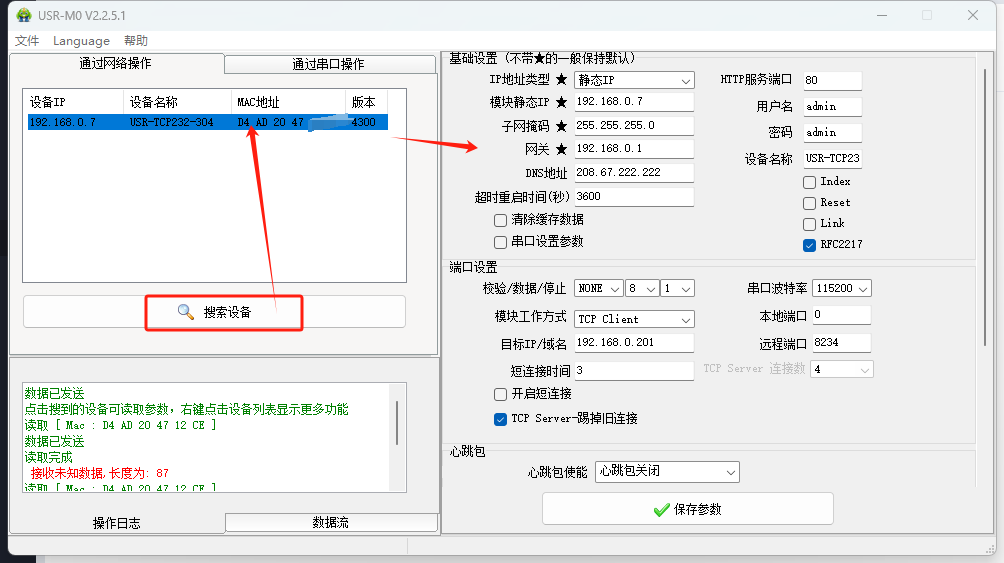Click 模块静态IP field 192.168.0.7

click(634, 102)
